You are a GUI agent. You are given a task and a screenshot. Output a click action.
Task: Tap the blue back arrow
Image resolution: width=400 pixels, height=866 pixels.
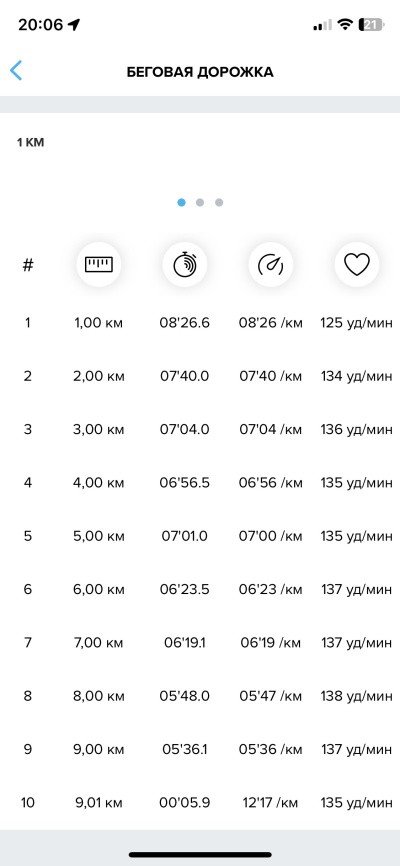click(x=16, y=71)
